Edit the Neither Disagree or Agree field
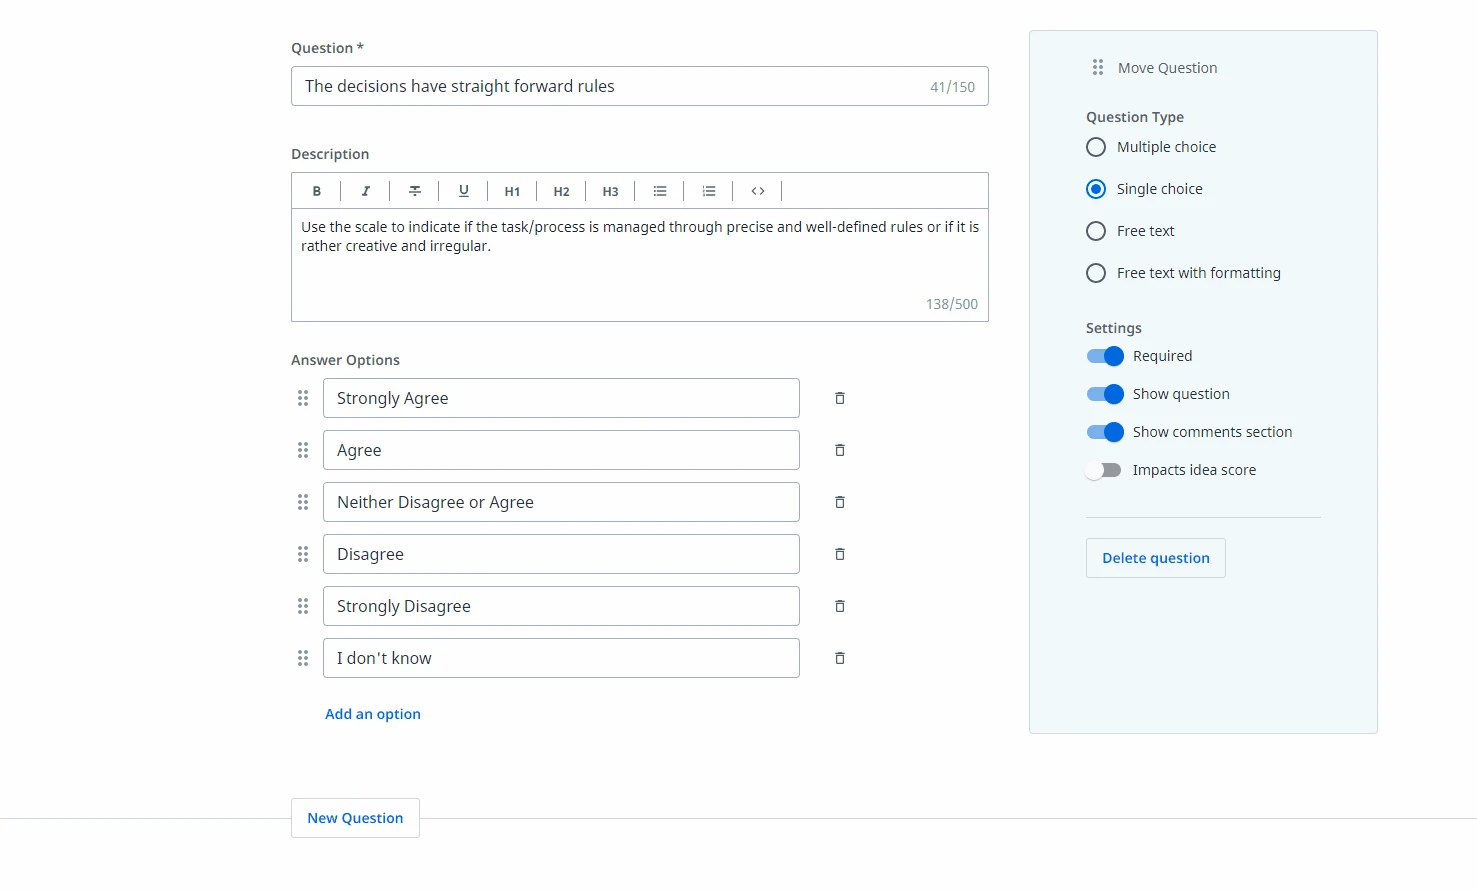Image resolution: width=1477 pixels, height=892 pixels. (561, 502)
